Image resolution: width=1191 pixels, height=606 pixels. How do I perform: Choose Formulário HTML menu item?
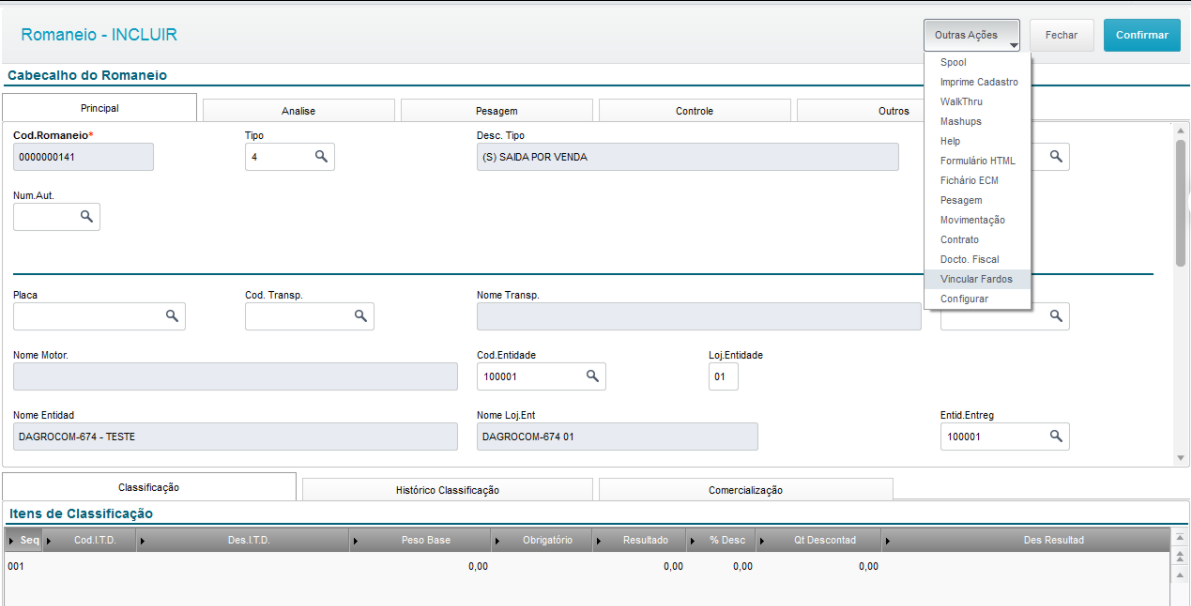pyautogui.click(x=977, y=161)
